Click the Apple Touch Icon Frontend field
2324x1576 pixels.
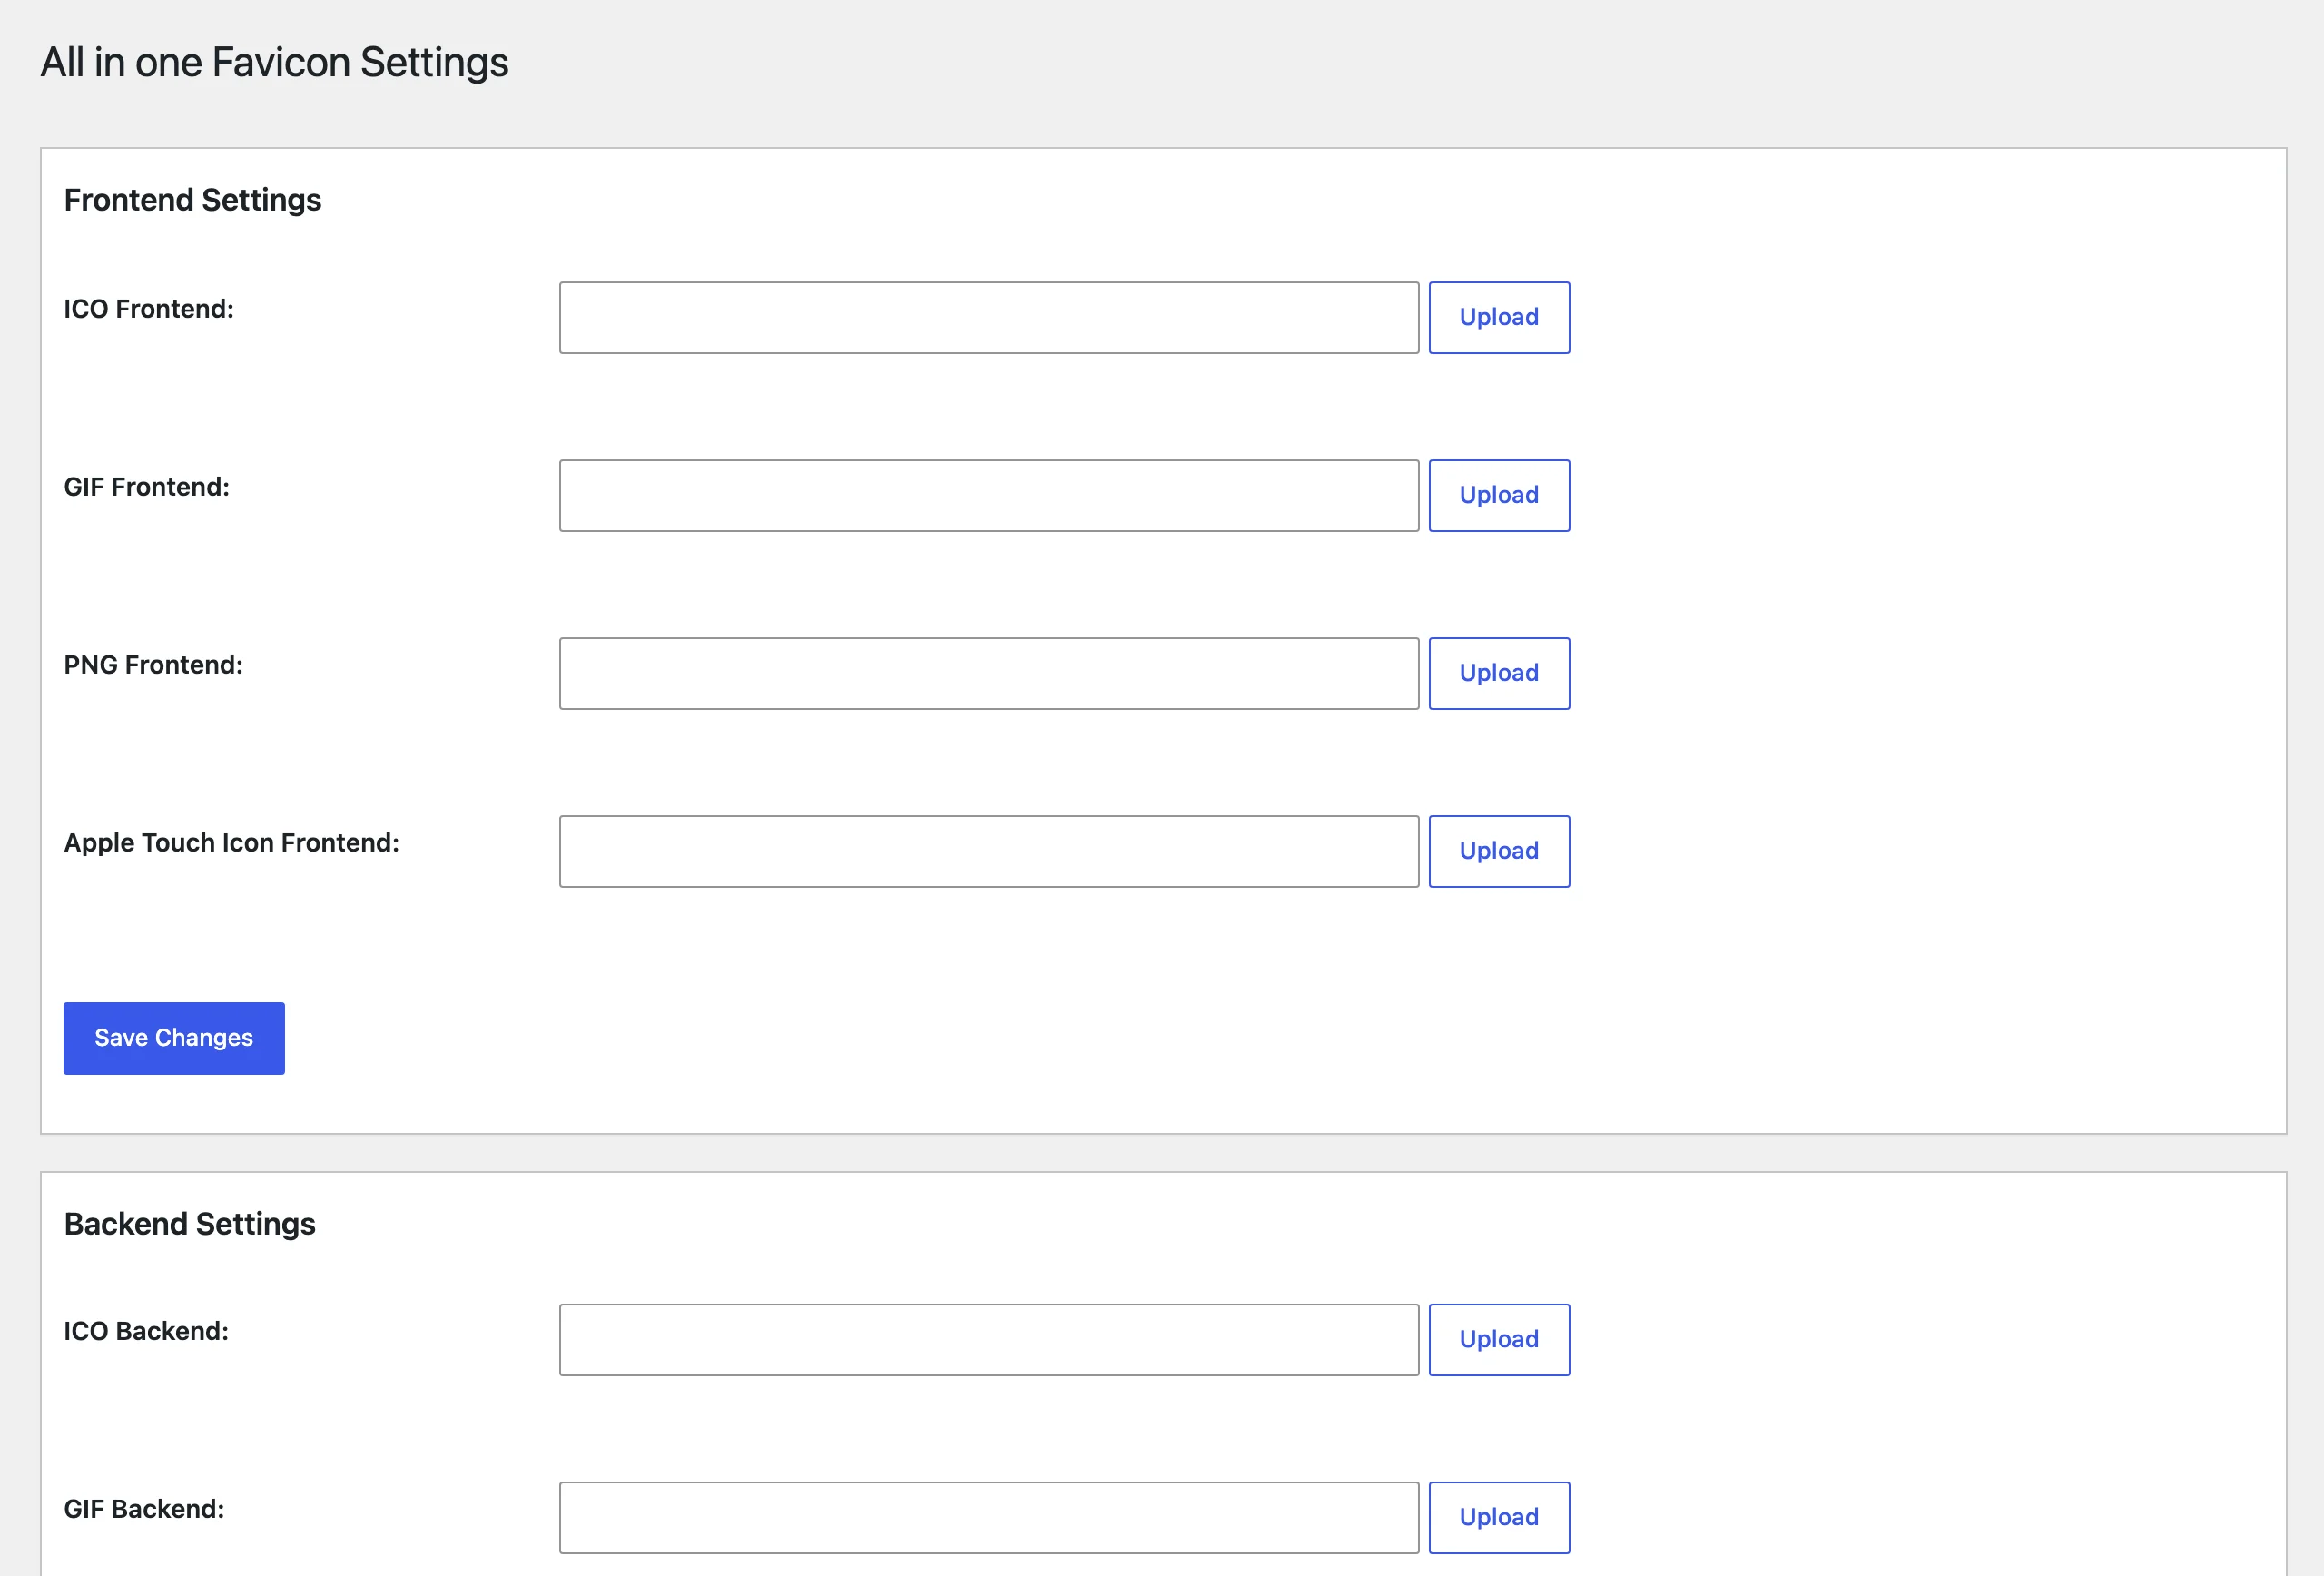click(x=989, y=851)
